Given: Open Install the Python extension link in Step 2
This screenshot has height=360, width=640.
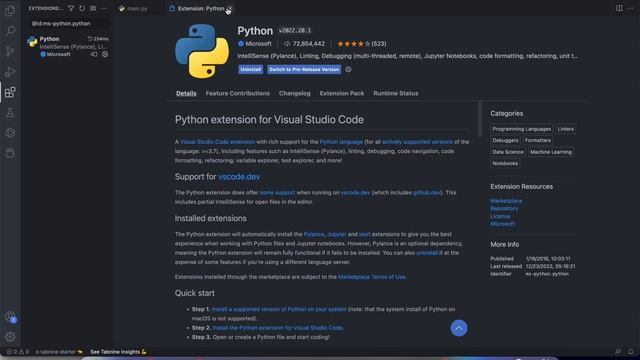Looking at the screenshot, I should [x=278, y=328].
